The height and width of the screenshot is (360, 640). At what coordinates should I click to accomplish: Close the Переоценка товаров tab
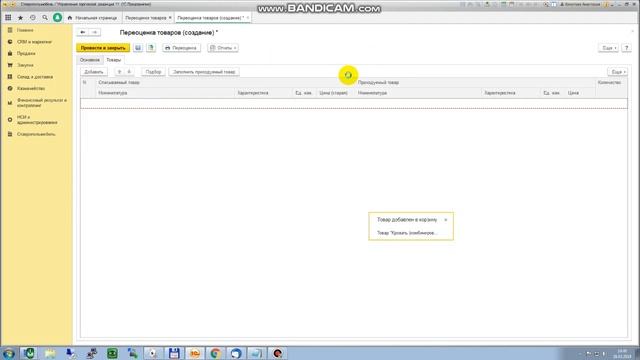coord(170,18)
